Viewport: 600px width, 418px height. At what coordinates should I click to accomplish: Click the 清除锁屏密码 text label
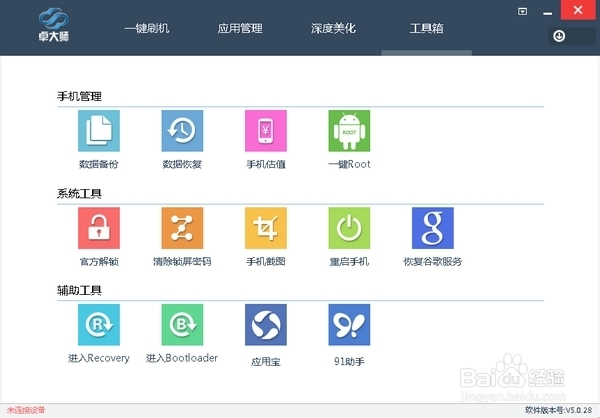click(182, 261)
